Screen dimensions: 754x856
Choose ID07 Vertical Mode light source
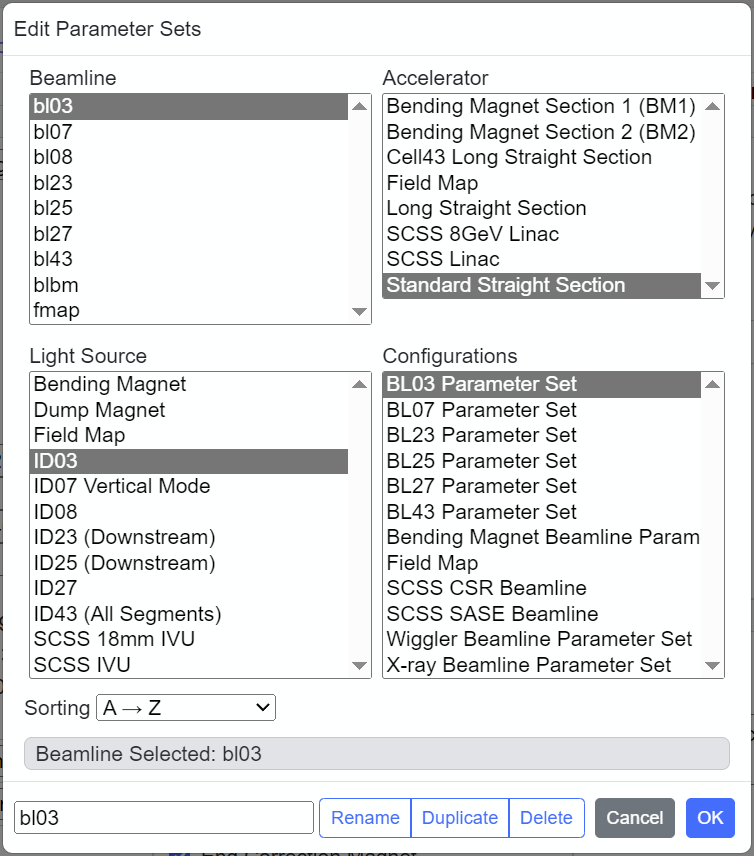click(x=189, y=486)
